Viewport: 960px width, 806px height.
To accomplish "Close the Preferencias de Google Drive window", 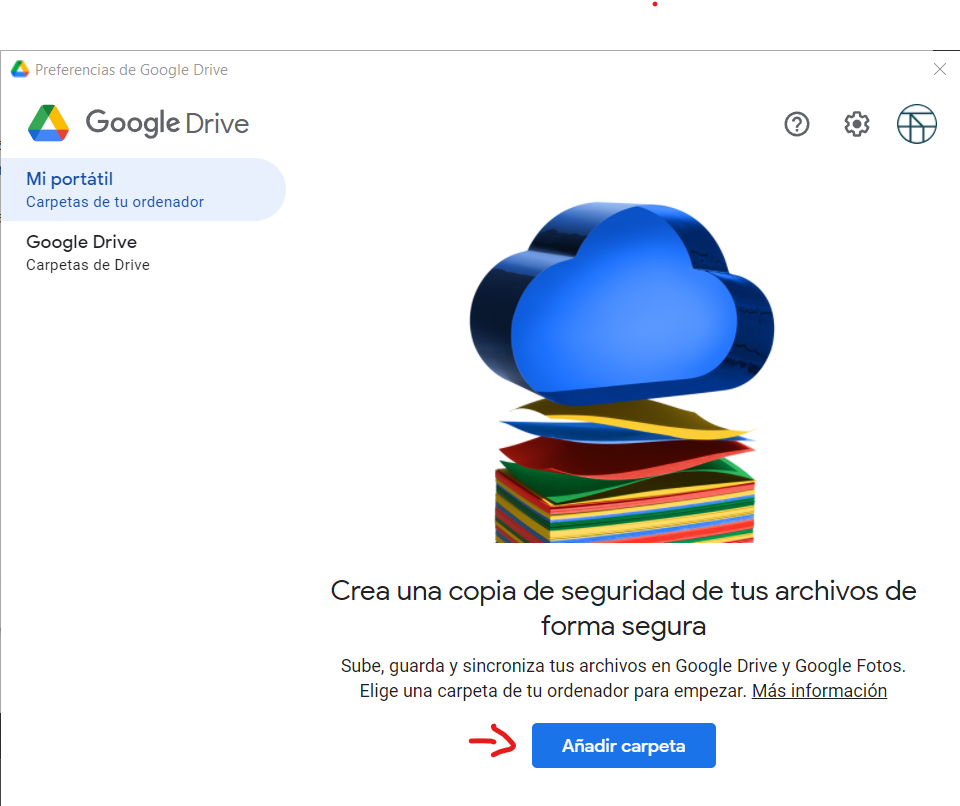I will (x=940, y=69).
